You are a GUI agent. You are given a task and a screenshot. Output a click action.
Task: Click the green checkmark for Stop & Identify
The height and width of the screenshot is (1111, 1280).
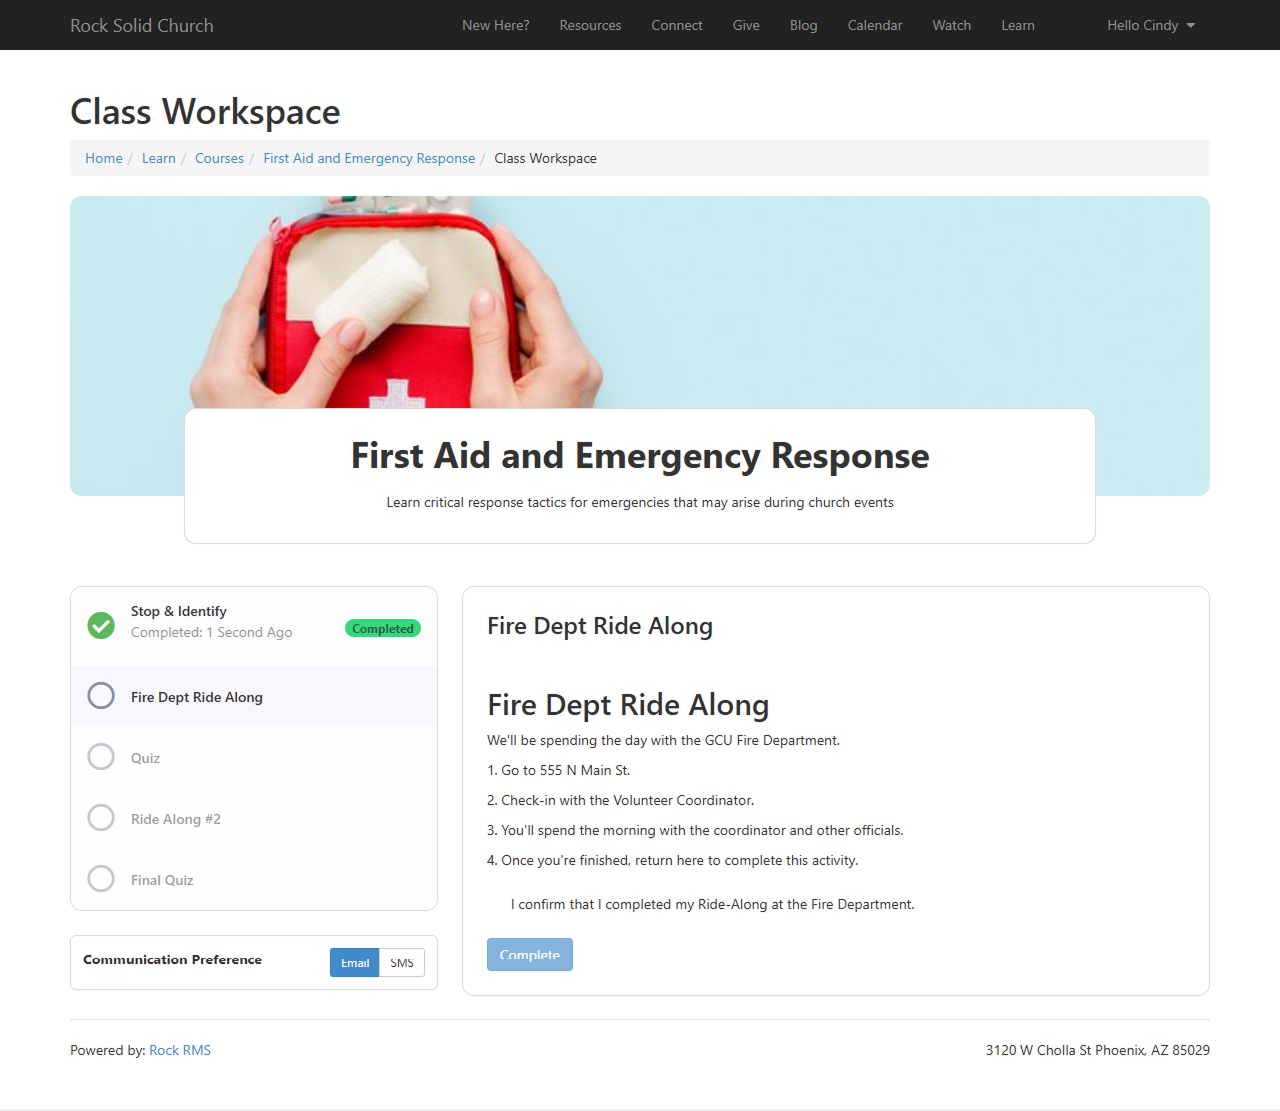[101, 625]
